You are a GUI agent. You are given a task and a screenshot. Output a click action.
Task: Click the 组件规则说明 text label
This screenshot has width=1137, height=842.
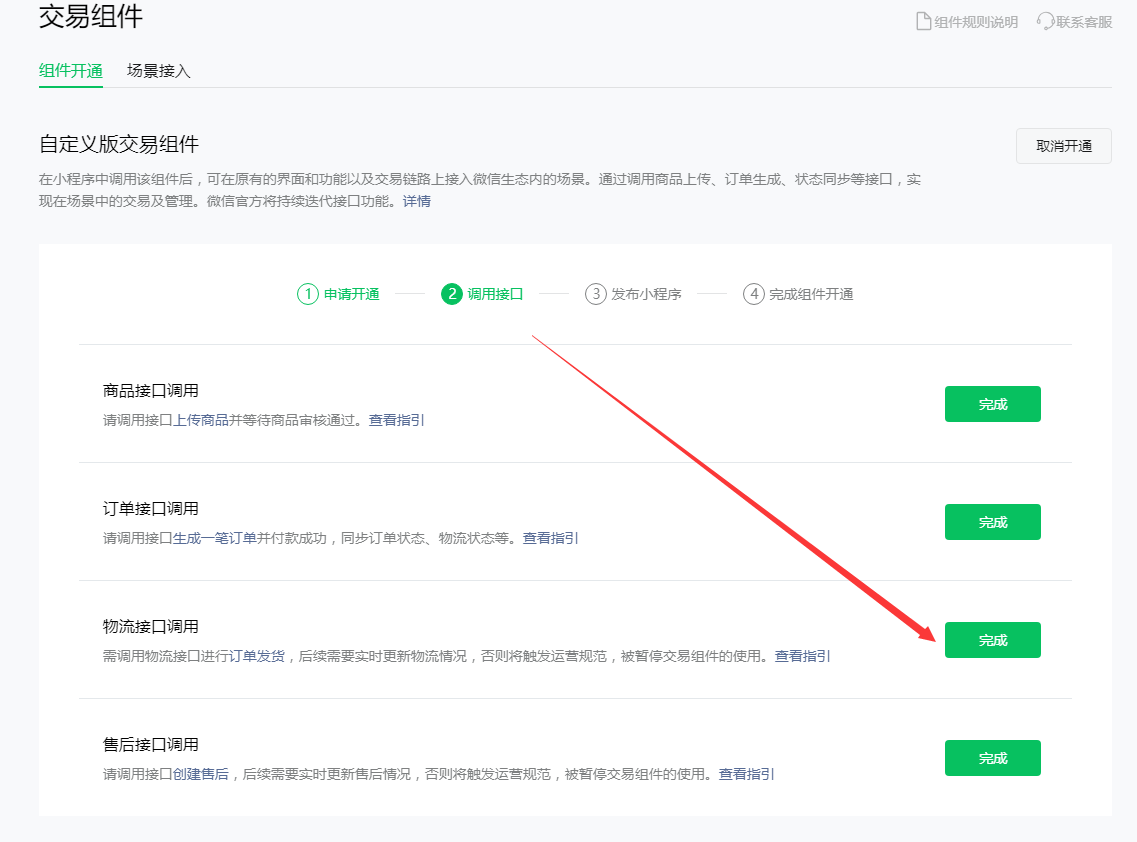click(x=976, y=22)
